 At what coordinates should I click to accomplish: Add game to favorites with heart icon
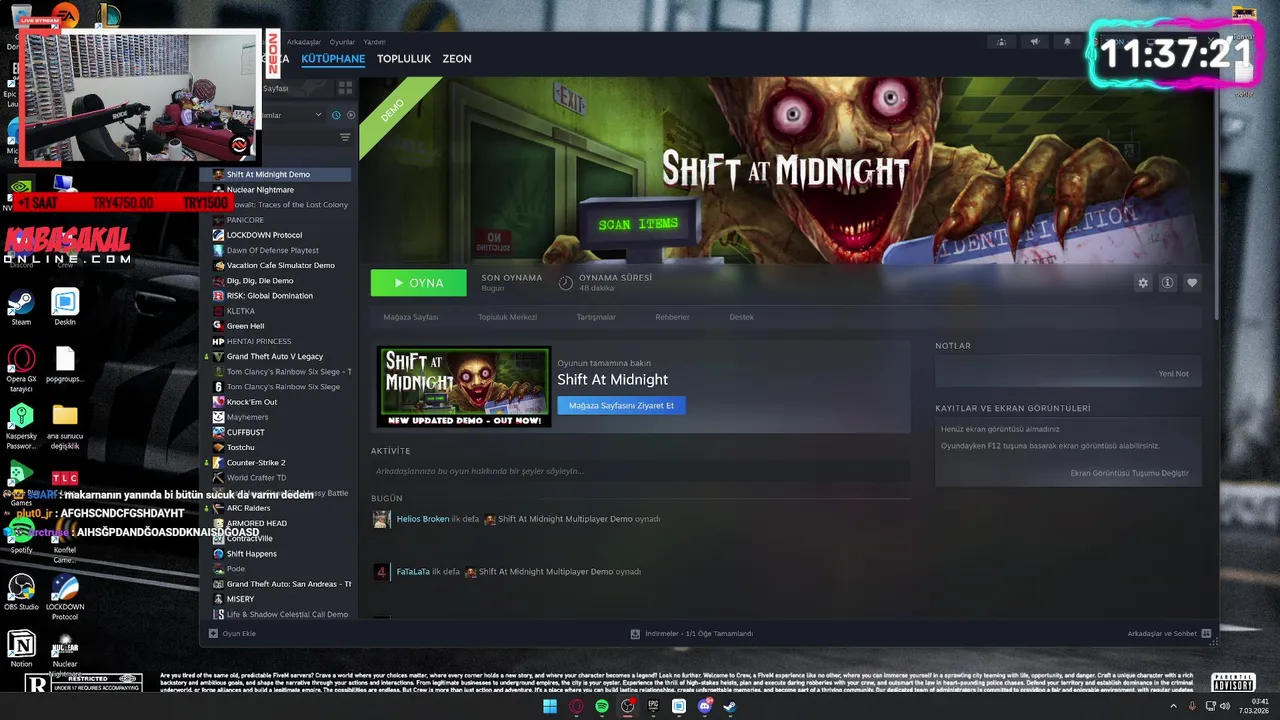(1192, 283)
